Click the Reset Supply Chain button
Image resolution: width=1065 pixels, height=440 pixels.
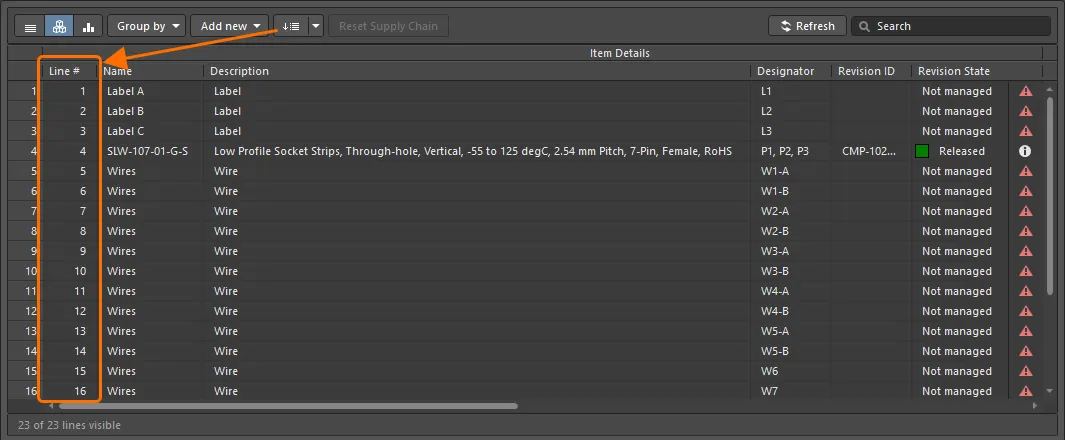tap(389, 26)
